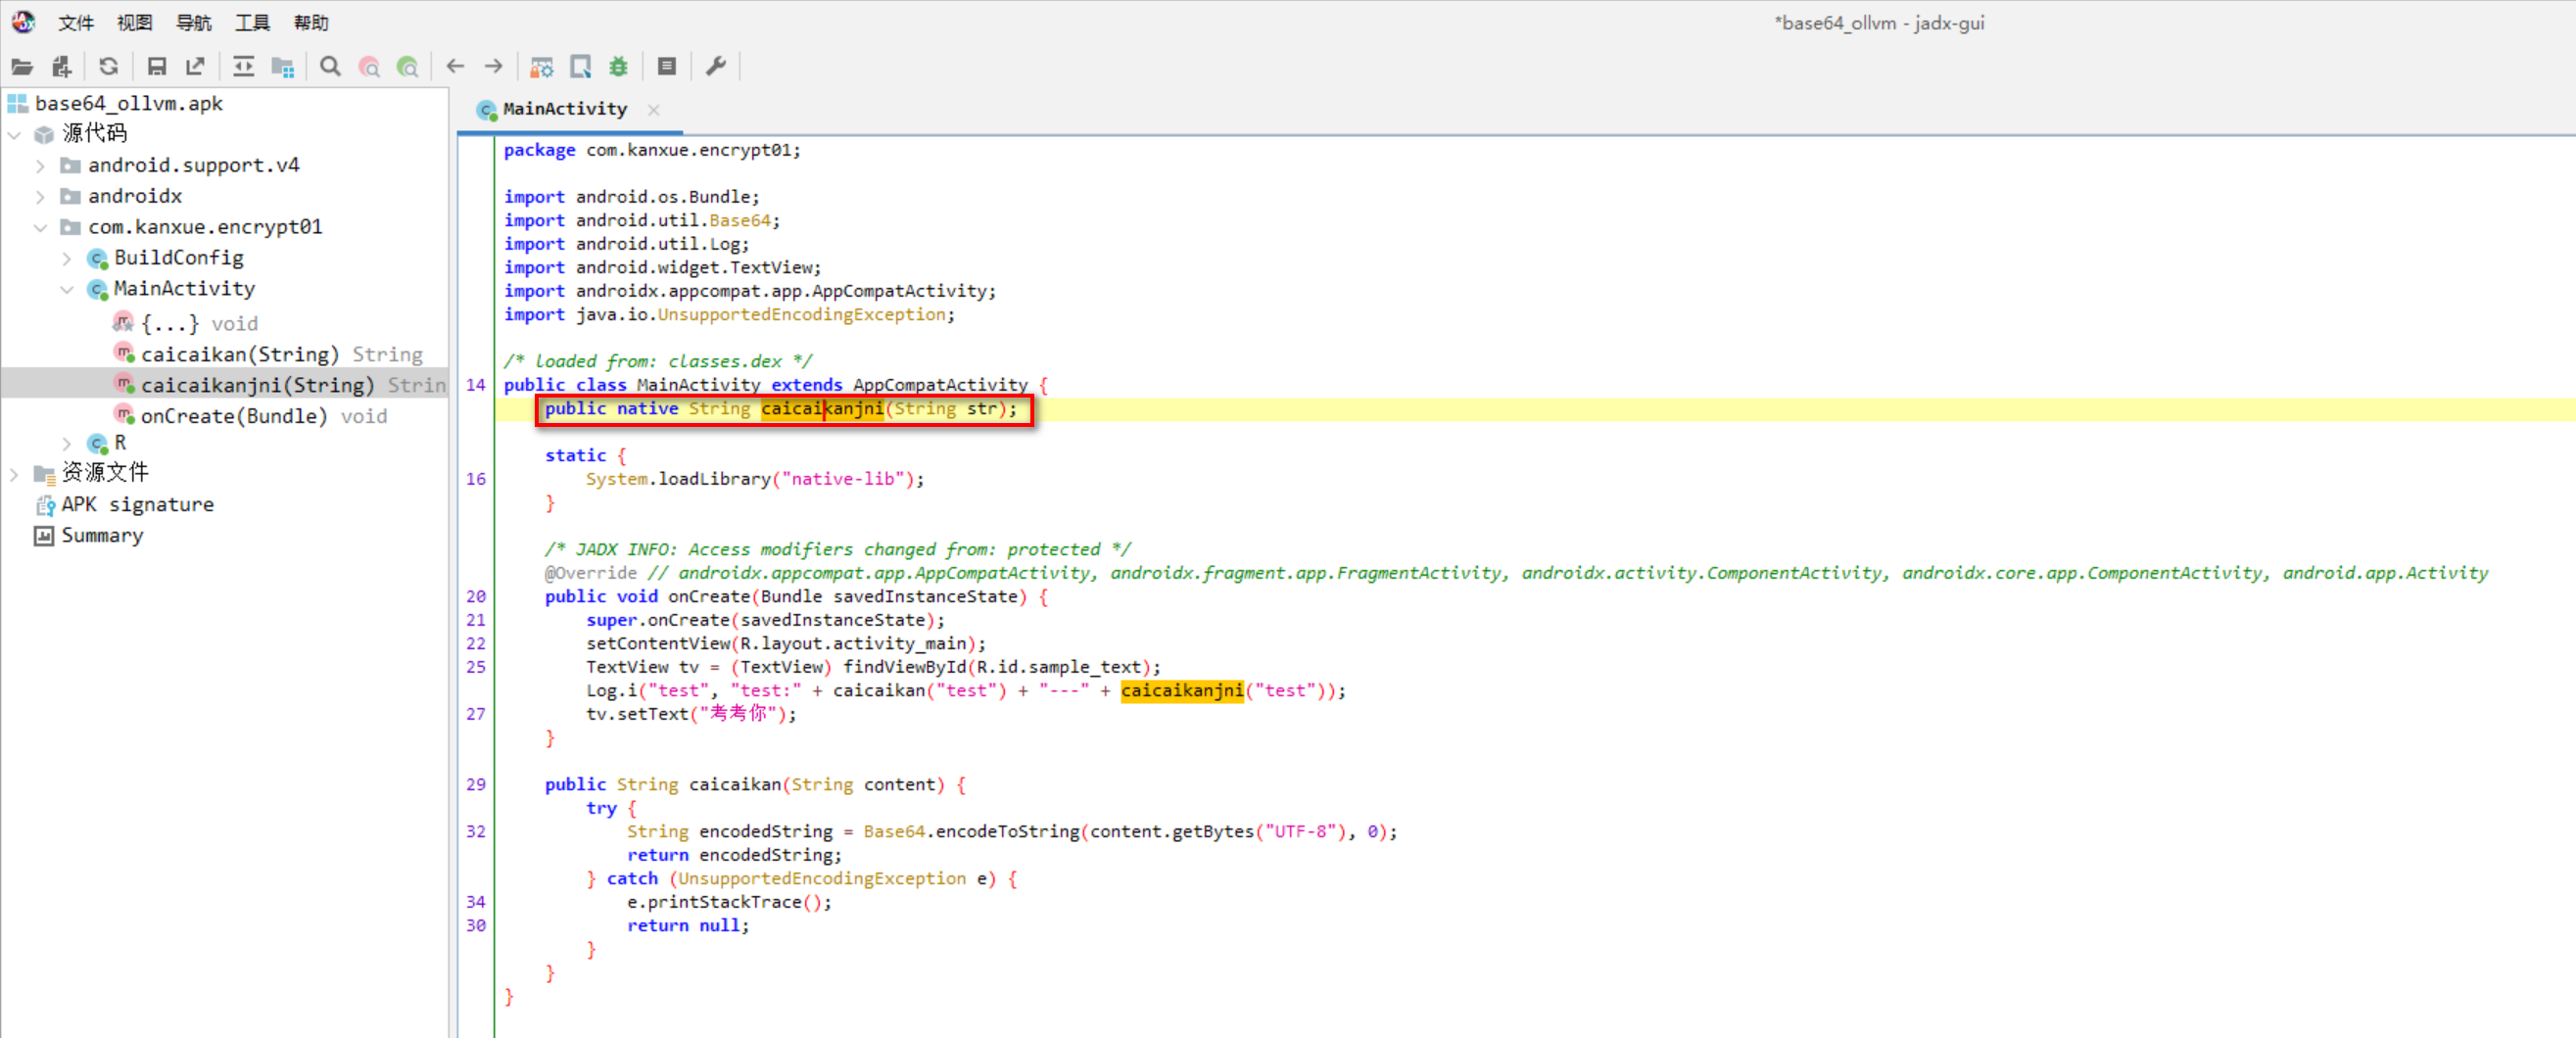This screenshot has width=2576, height=1038.
Task: Open the debugger green bug icon
Action: [619, 67]
